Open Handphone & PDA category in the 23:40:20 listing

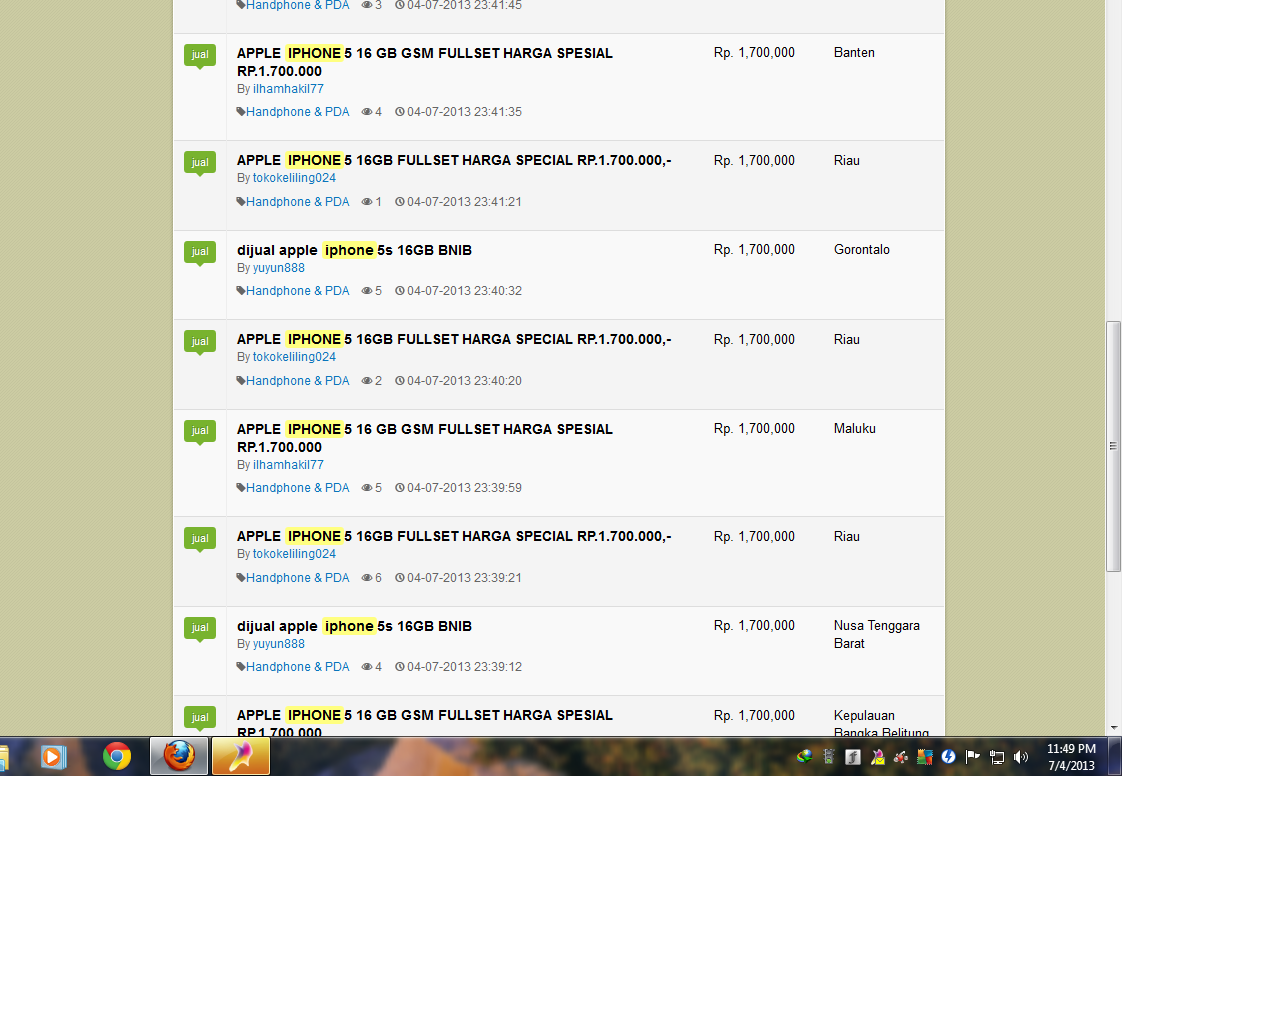coord(298,381)
